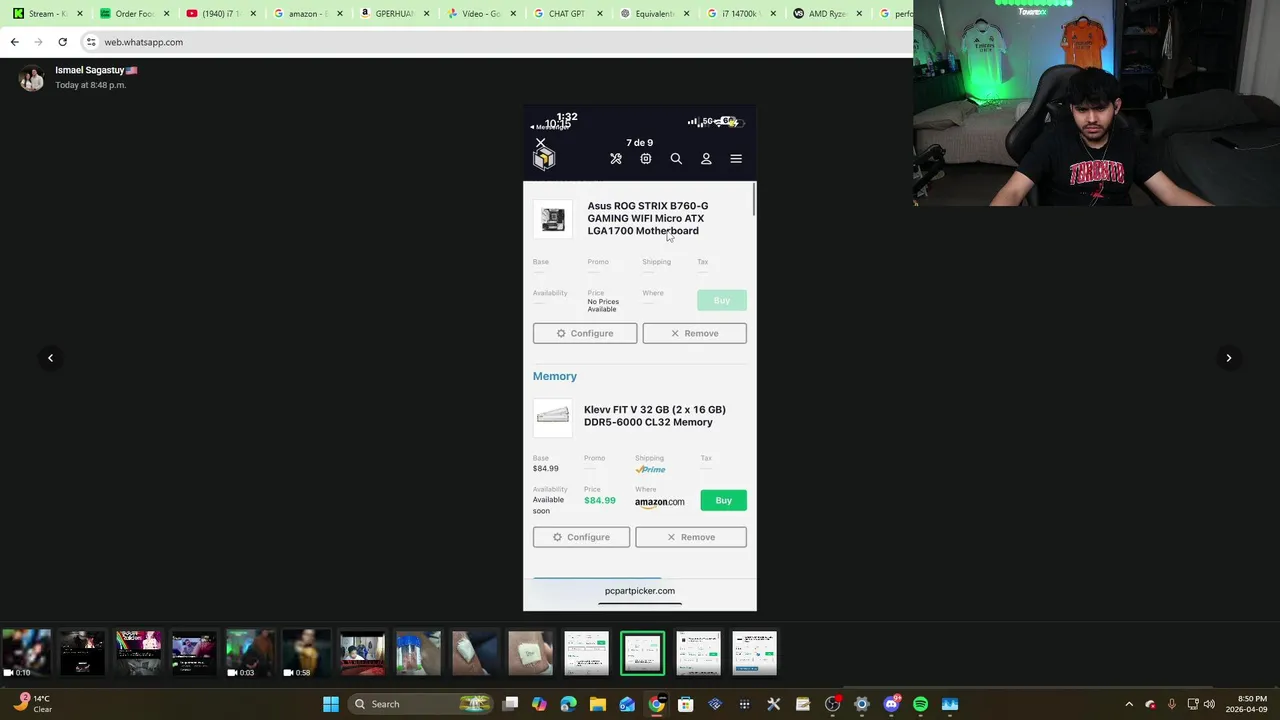1280x720 pixels.
Task: Click the browser forward arrow
Action: point(38,42)
